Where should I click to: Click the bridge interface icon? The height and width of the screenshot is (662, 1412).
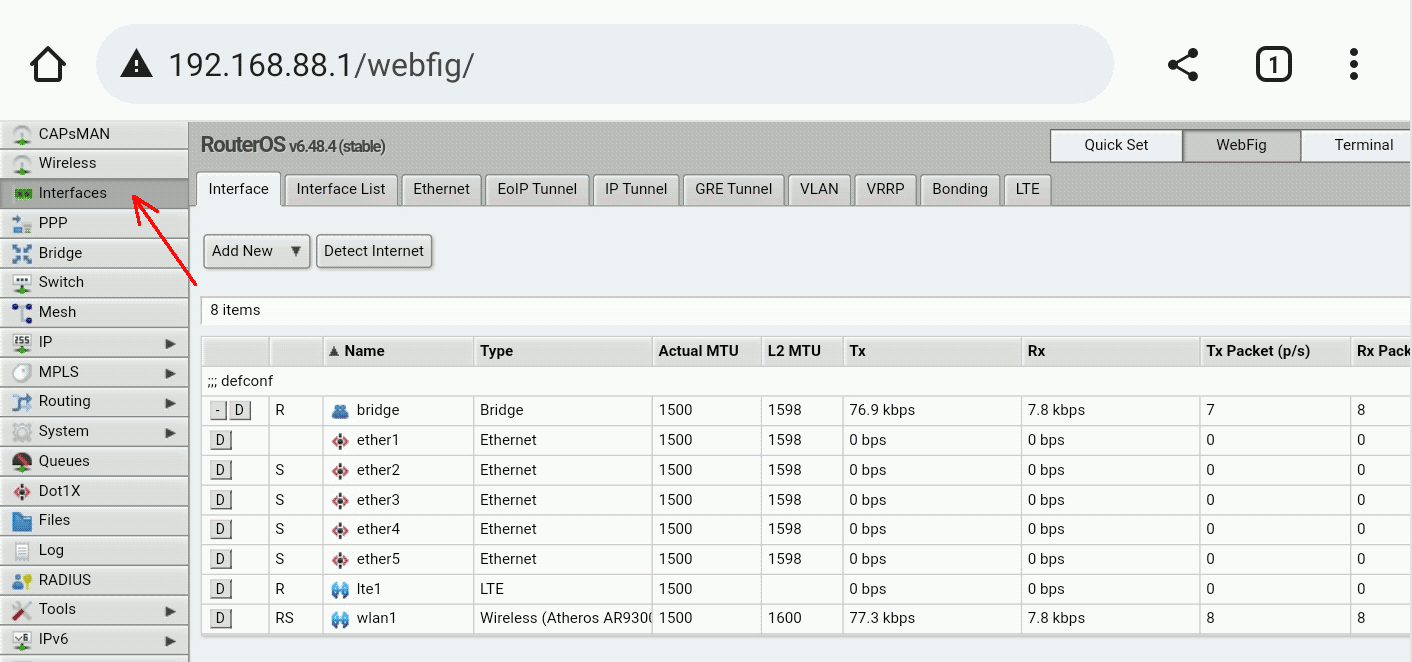[340, 410]
